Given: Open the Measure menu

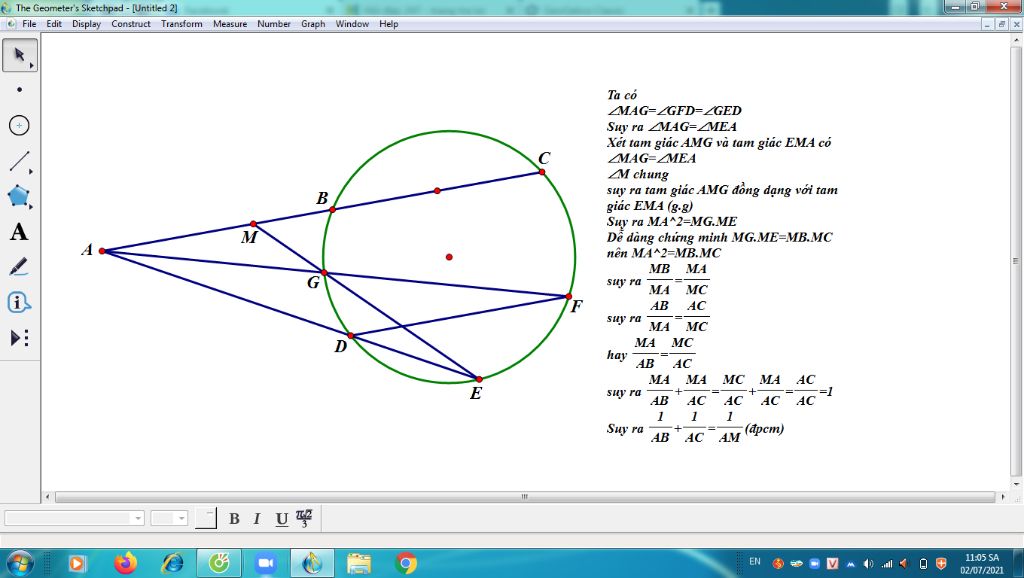Looking at the screenshot, I should pos(230,24).
